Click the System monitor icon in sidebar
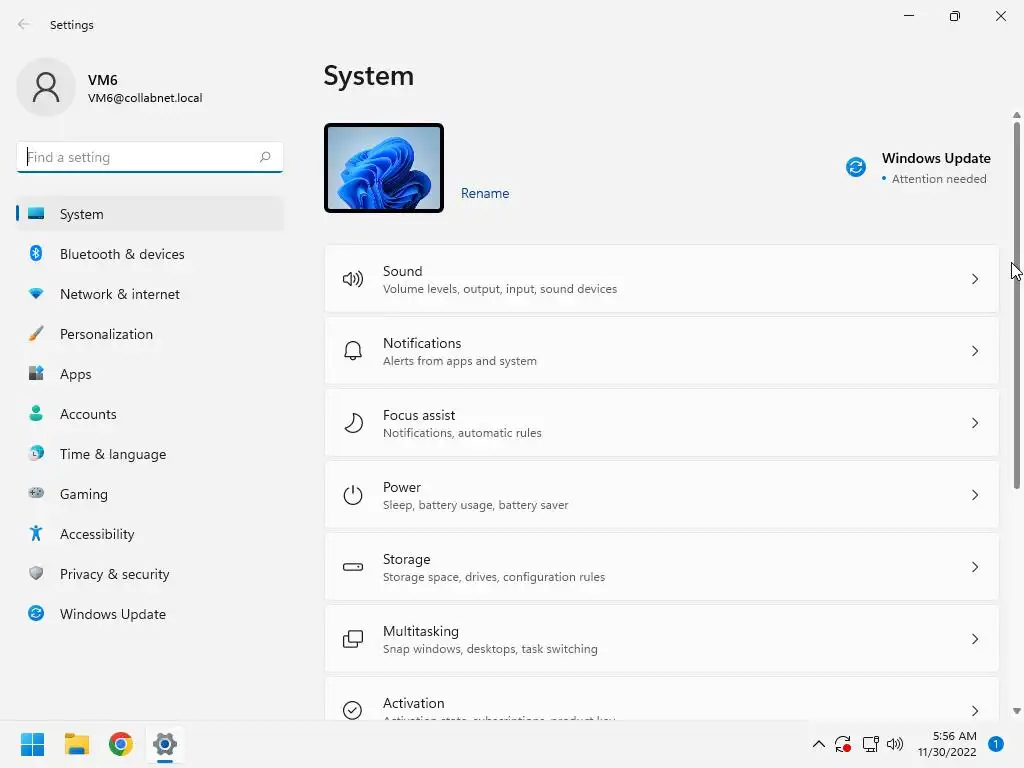The height and width of the screenshot is (768, 1024). pos(36,214)
